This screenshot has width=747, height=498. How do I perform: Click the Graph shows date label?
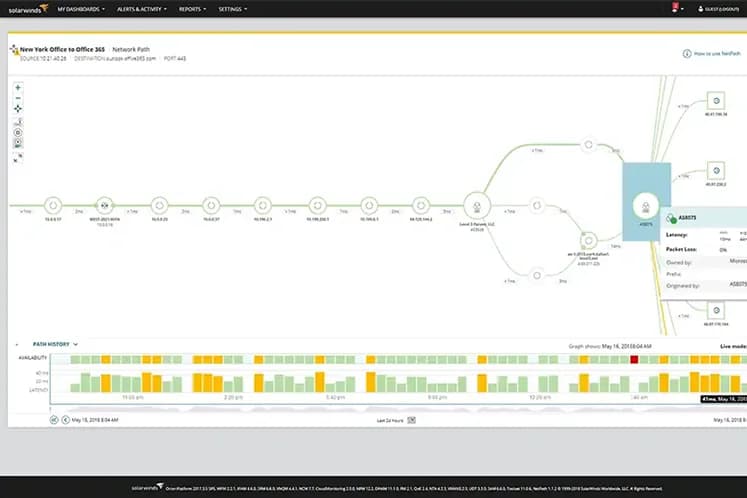click(x=610, y=346)
